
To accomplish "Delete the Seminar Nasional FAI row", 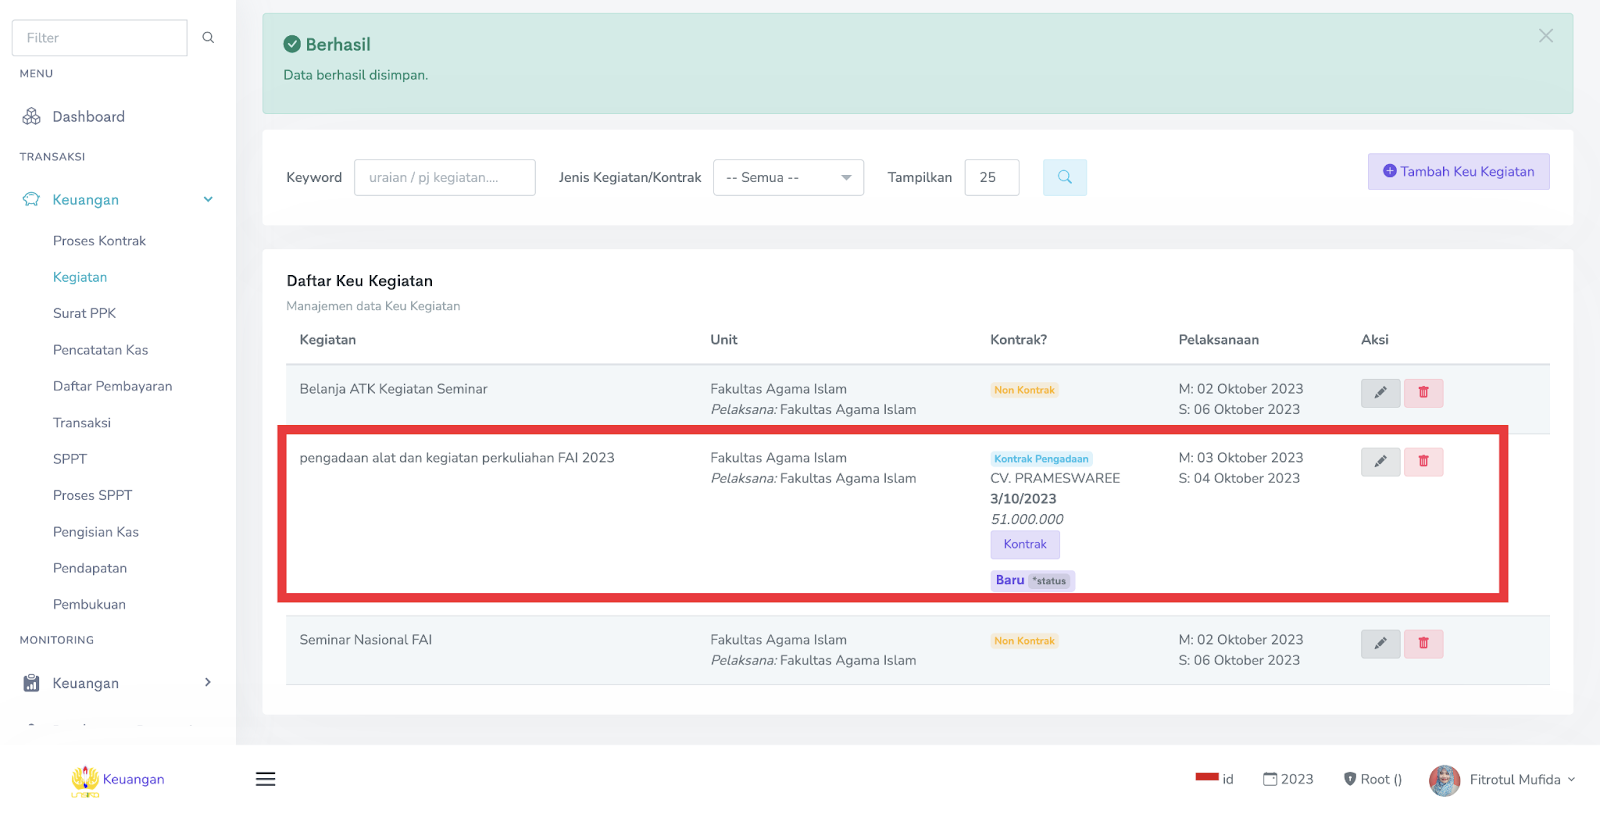I will [1423, 644].
